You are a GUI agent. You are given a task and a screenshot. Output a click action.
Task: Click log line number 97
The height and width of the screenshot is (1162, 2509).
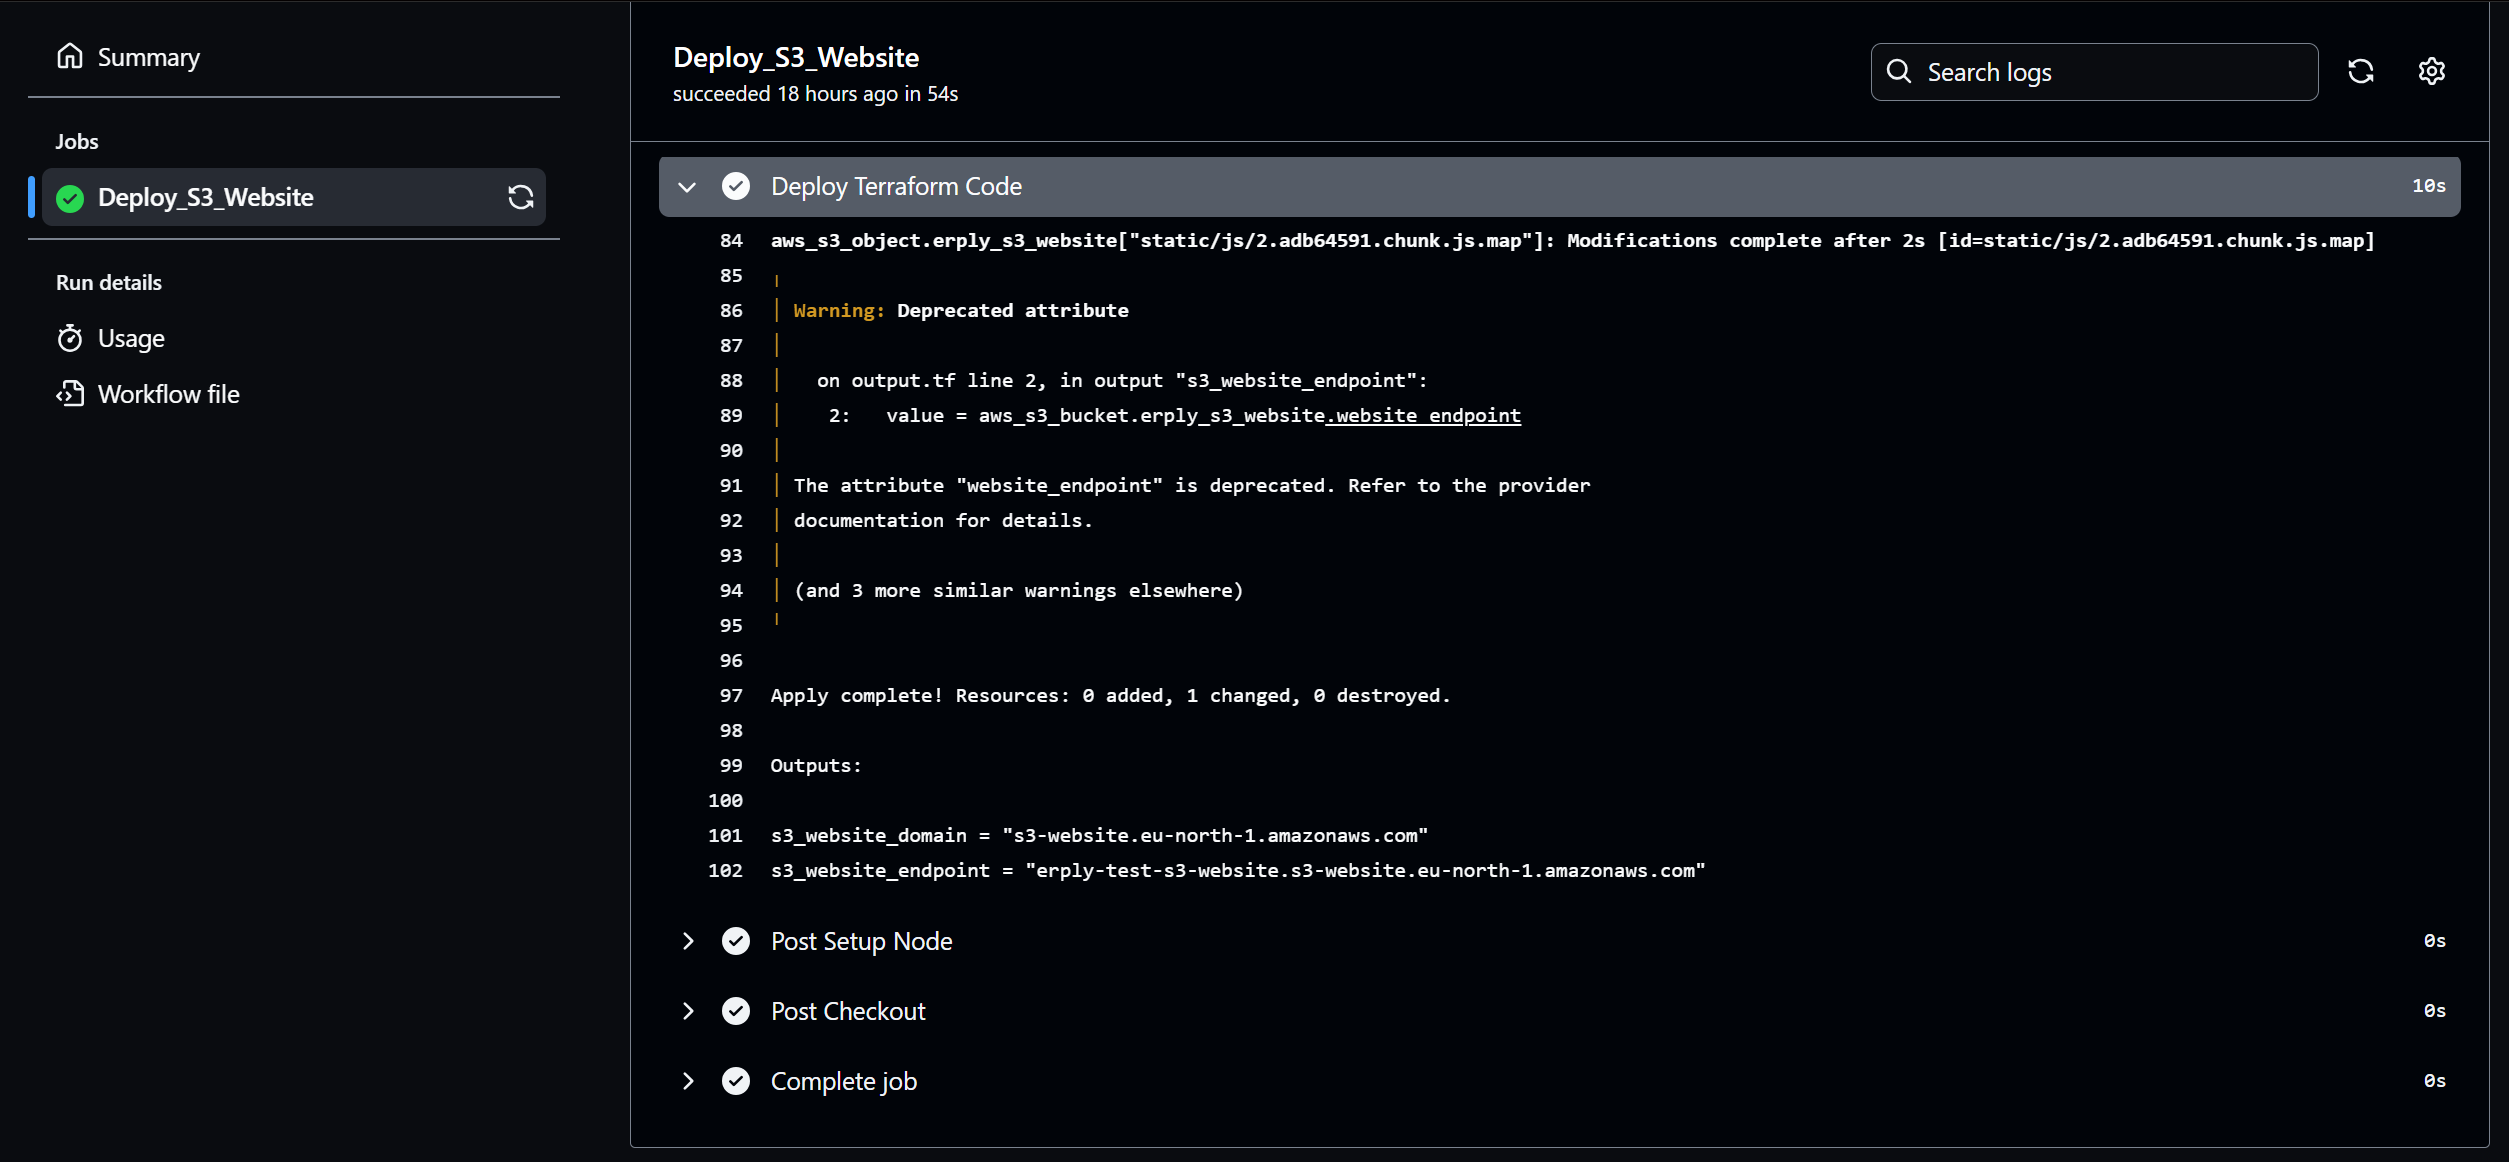point(731,695)
